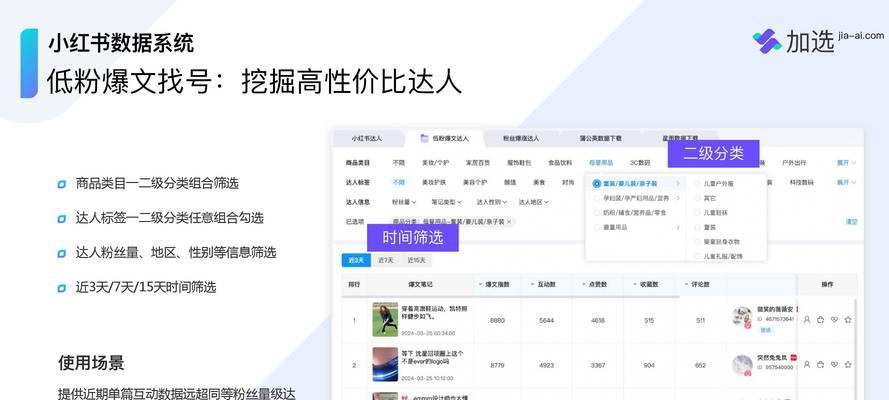Click 清空 to clear selected filters

point(852,222)
